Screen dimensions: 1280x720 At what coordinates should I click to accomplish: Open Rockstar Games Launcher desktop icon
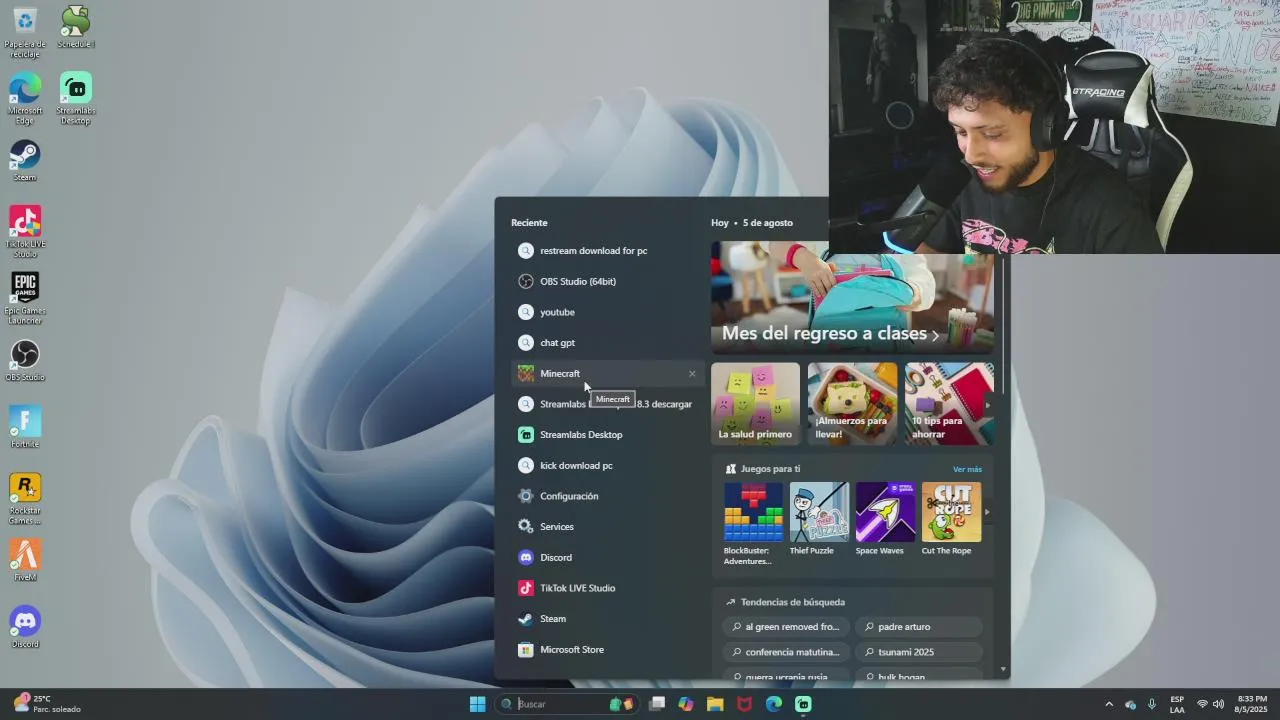pos(25,498)
